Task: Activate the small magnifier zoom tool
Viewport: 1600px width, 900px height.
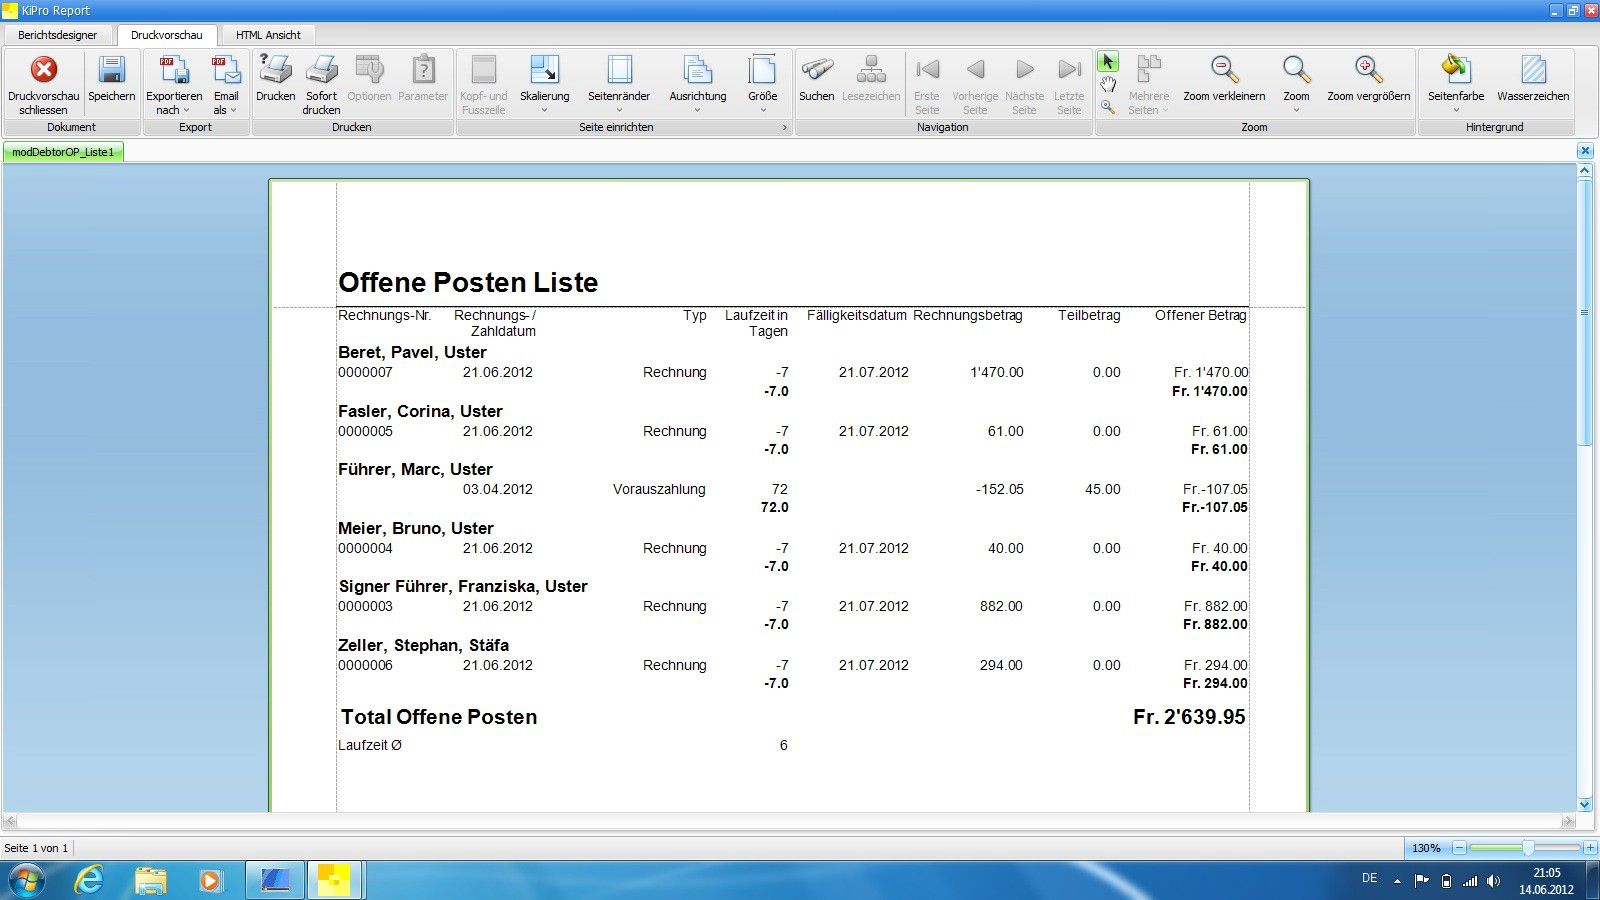Action: [x=1108, y=107]
